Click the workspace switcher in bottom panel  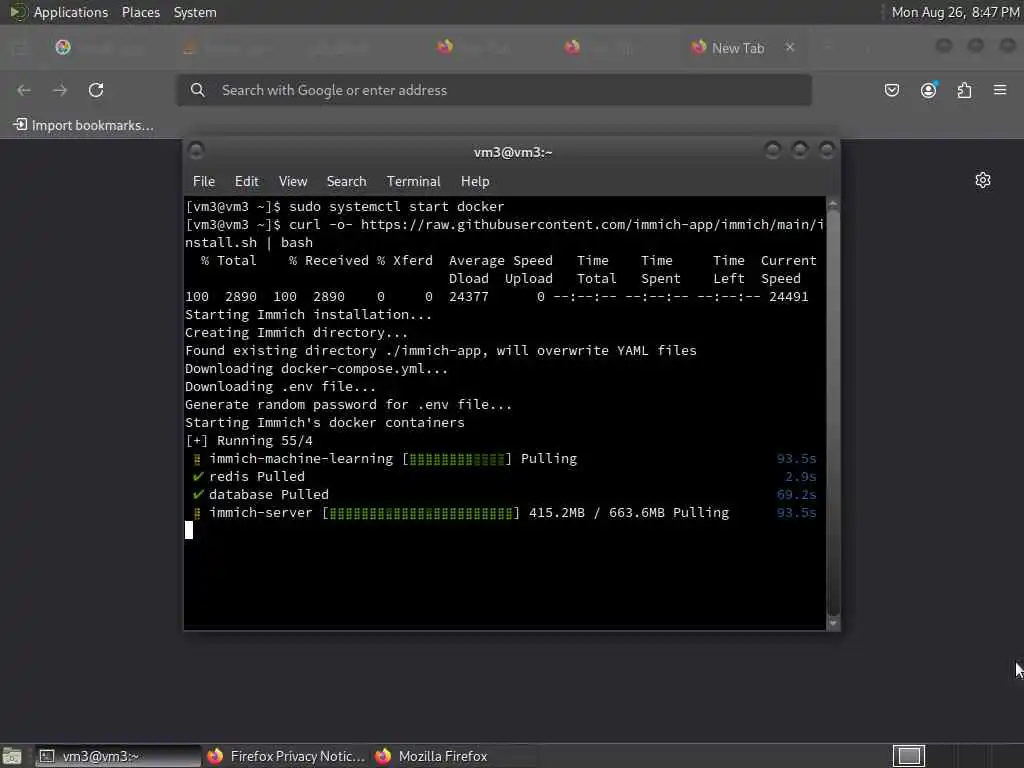(x=908, y=756)
